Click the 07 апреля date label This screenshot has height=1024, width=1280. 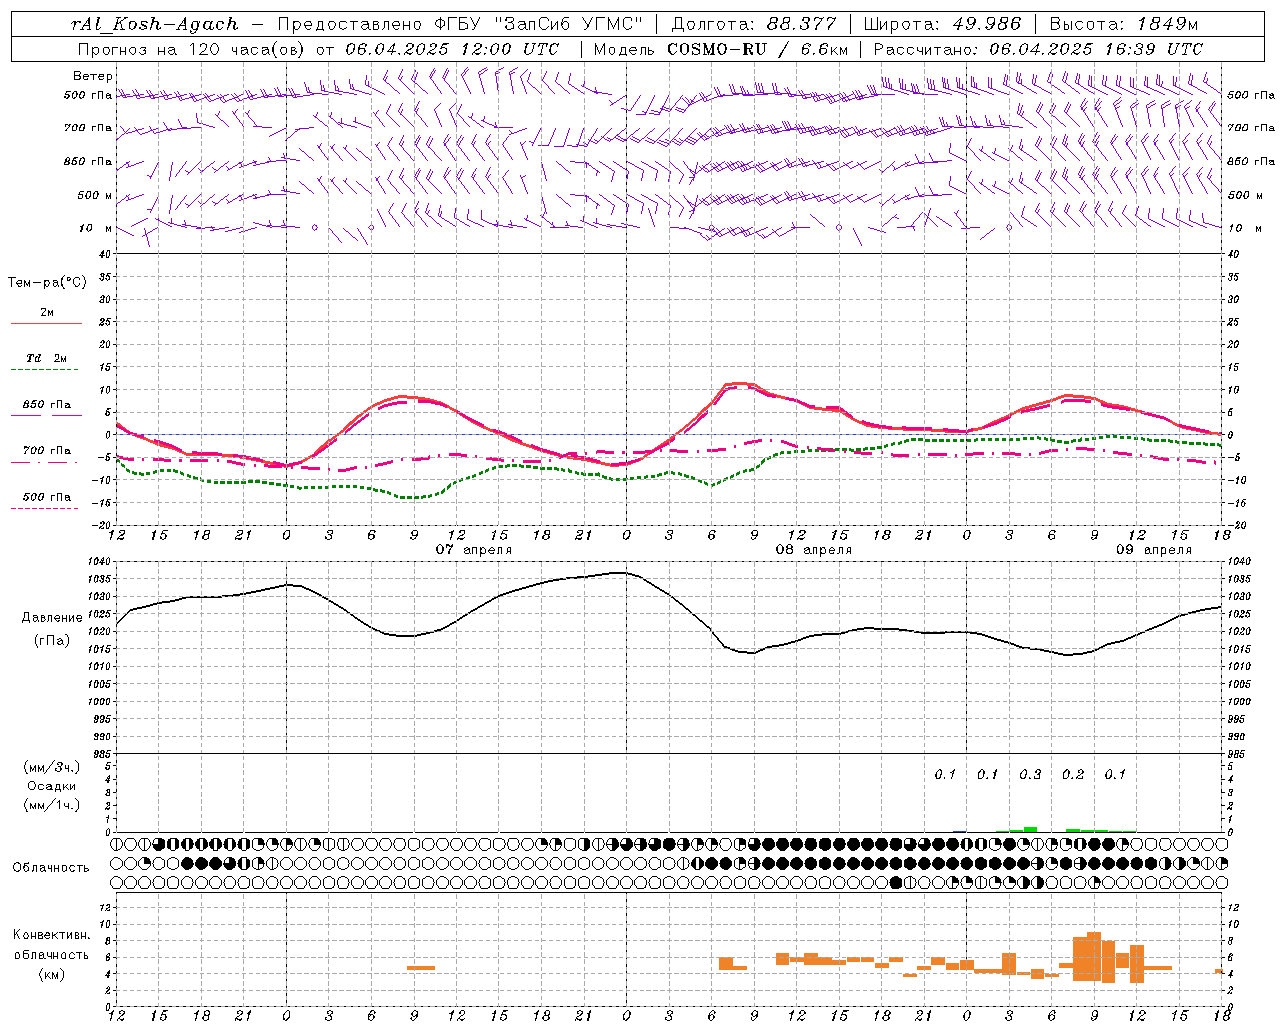(x=474, y=549)
